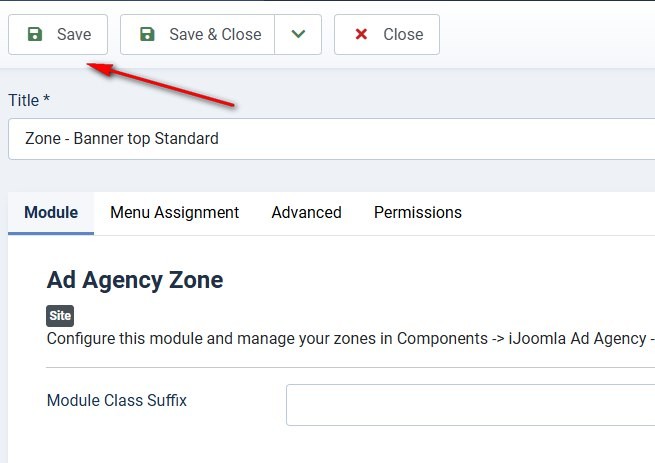Open the Menu Assignment tab

174,212
